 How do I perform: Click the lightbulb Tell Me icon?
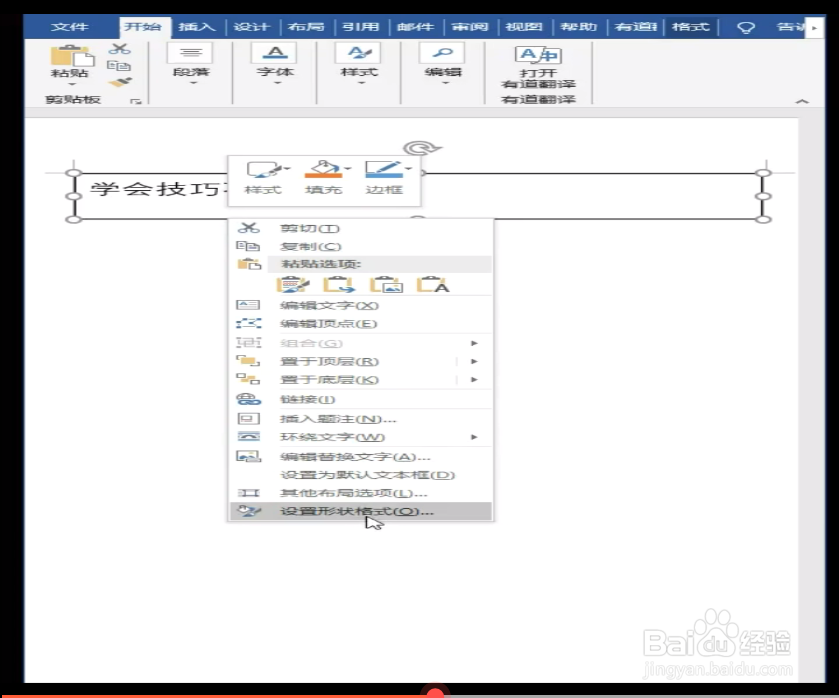(746, 27)
